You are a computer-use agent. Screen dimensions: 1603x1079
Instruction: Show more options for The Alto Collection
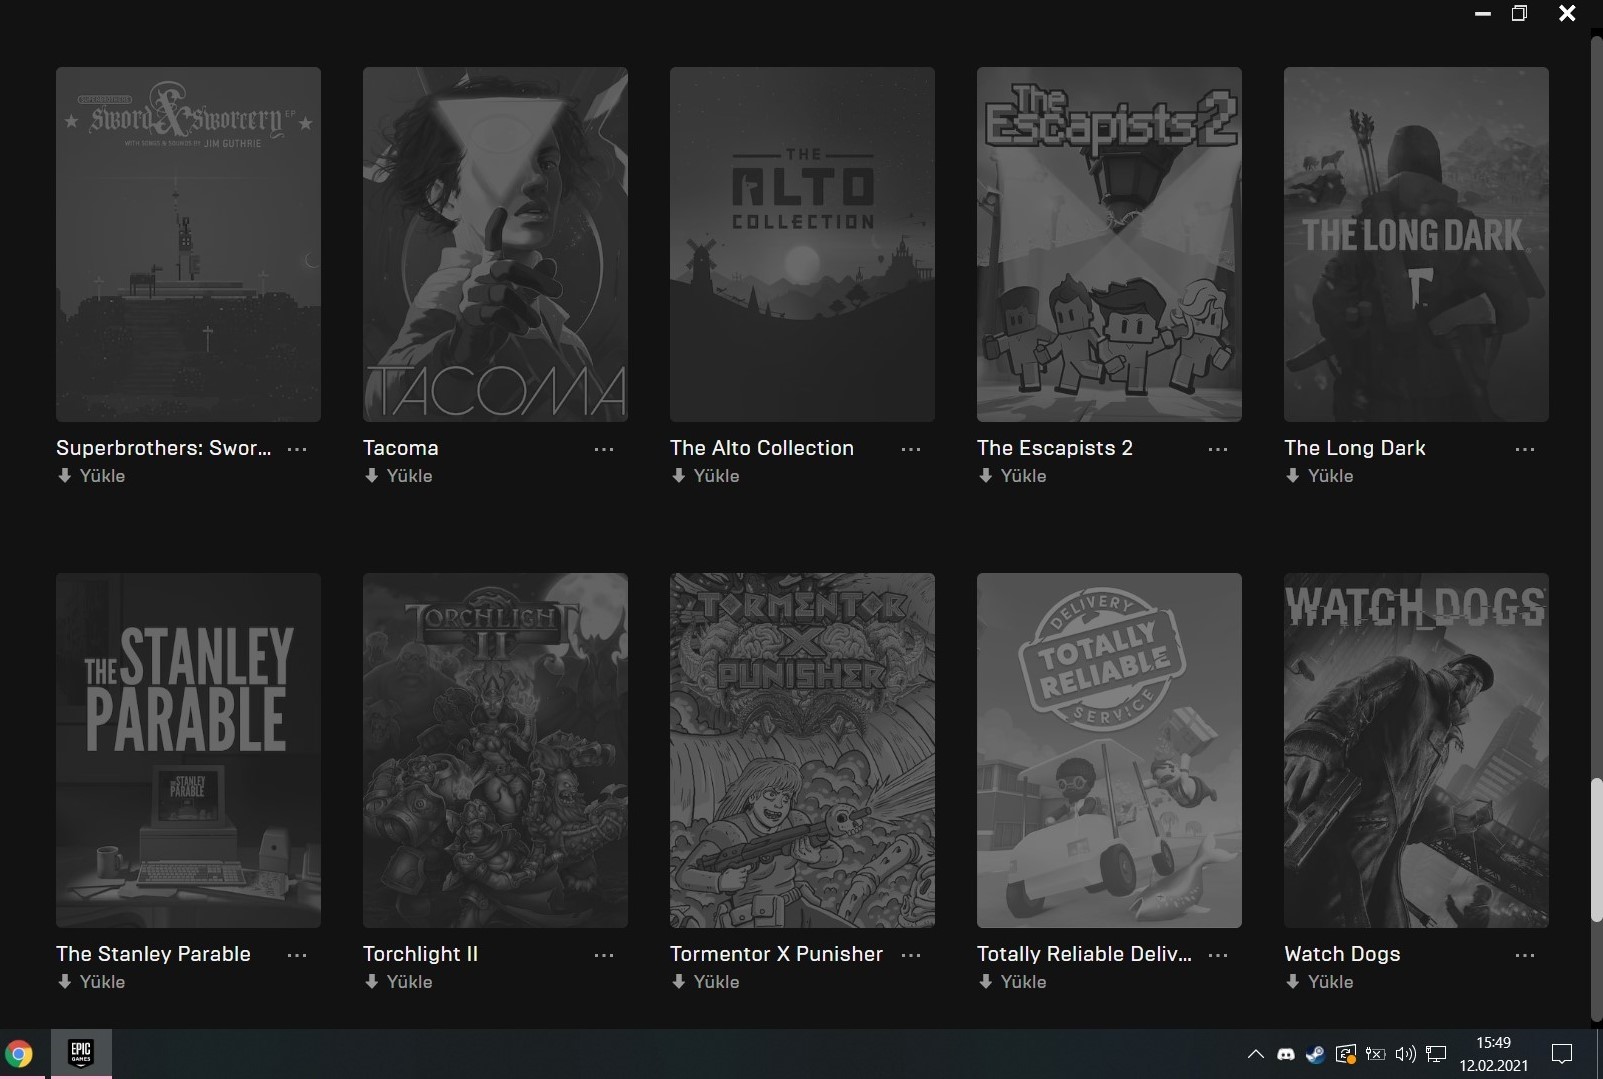pyautogui.click(x=911, y=449)
